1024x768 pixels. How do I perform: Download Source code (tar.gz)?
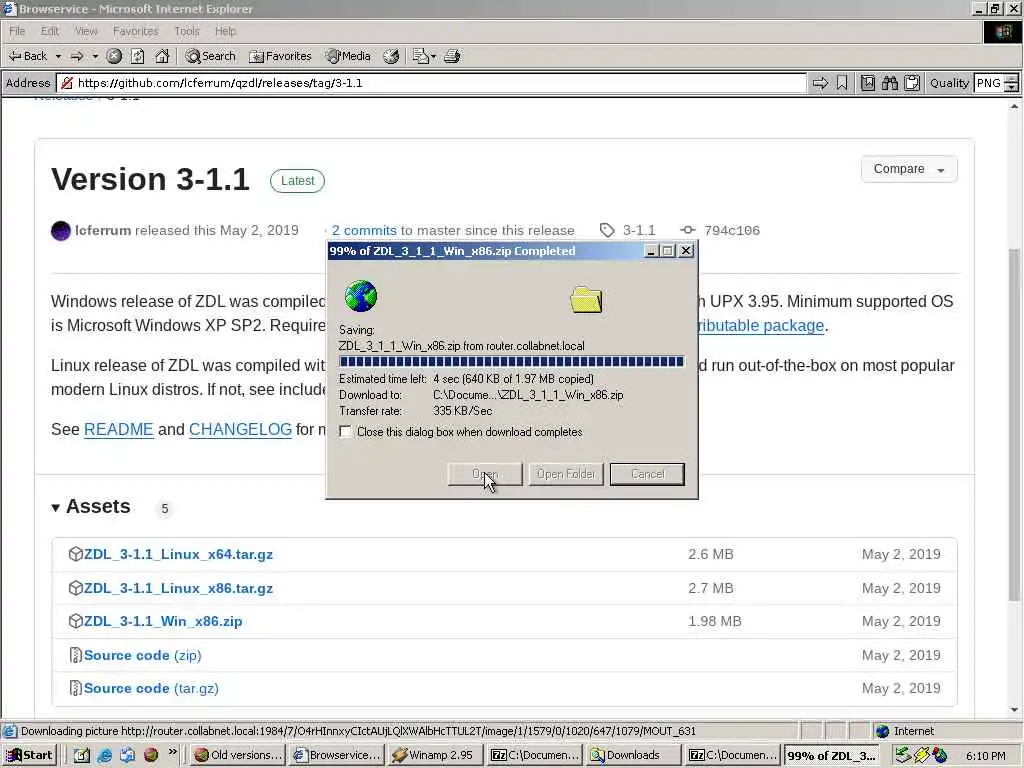pyautogui.click(x=151, y=688)
